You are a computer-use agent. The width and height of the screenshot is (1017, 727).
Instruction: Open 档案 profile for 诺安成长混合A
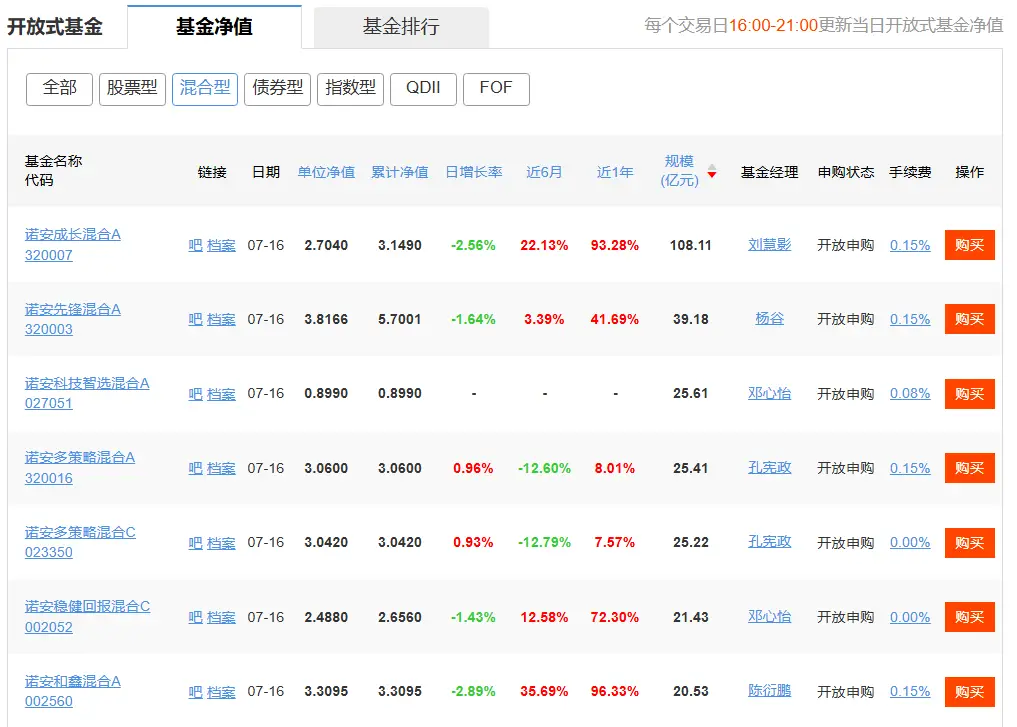point(221,245)
